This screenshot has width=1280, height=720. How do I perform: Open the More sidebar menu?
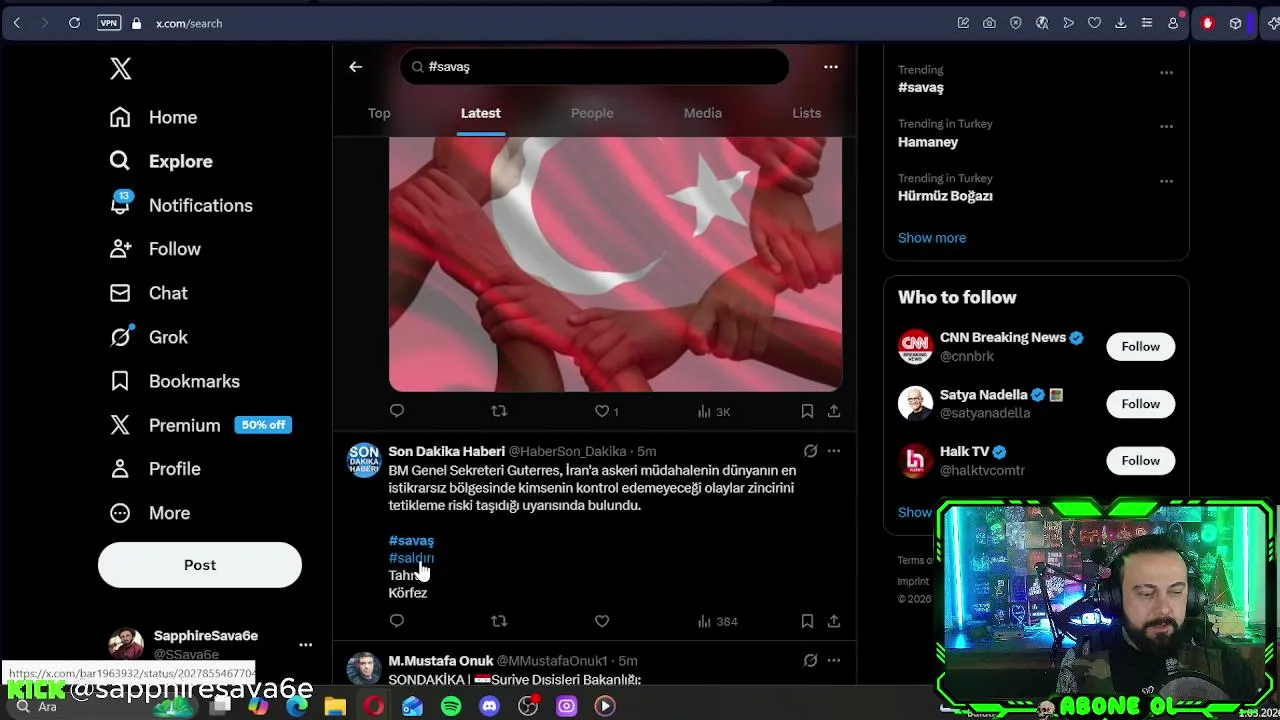[x=149, y=513]
